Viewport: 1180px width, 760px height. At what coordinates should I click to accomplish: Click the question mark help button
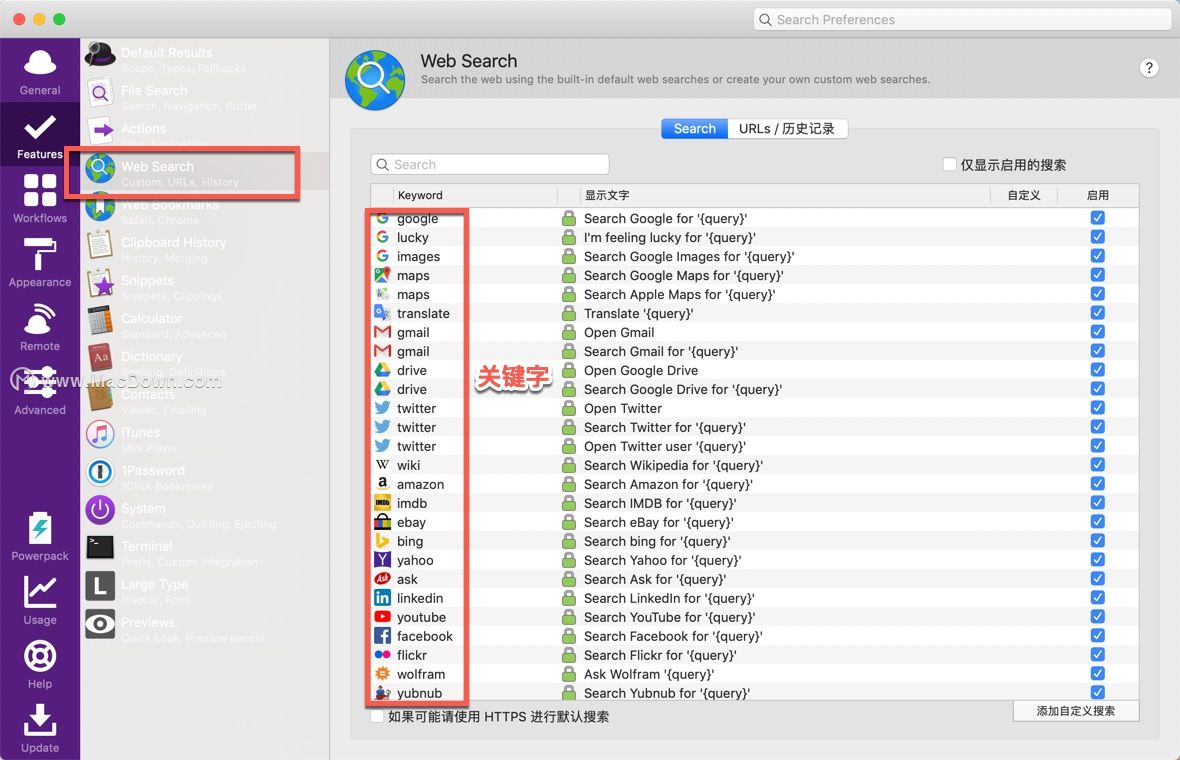point(1148,68)
